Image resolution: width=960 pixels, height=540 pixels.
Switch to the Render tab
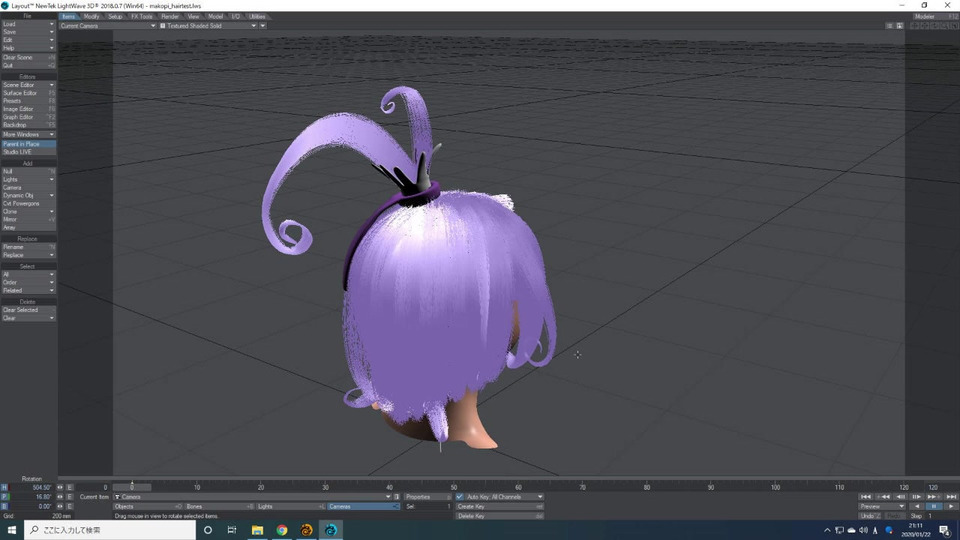tap(170, 17)
